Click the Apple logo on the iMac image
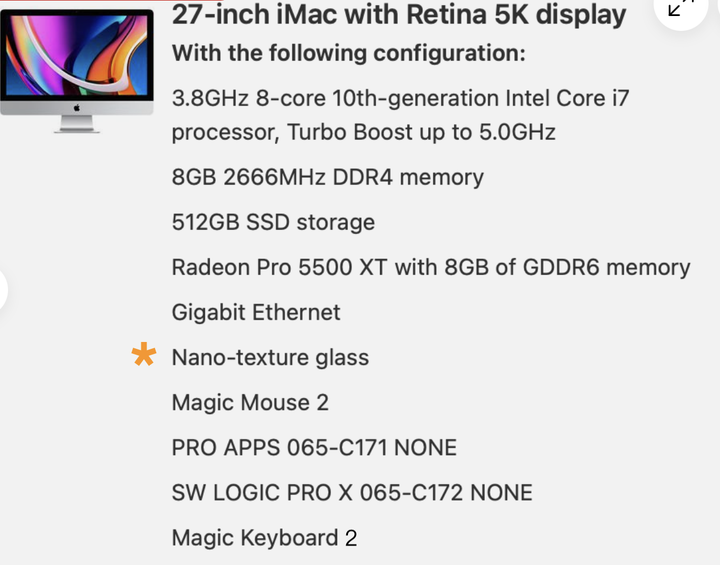Screen dimensions: 720x565 pyautogui.click(x=77, y=108)
